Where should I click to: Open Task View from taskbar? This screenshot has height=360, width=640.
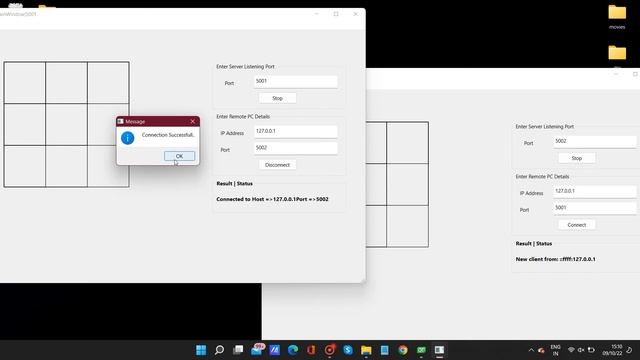pyautogui.click(x=238, y=350)
